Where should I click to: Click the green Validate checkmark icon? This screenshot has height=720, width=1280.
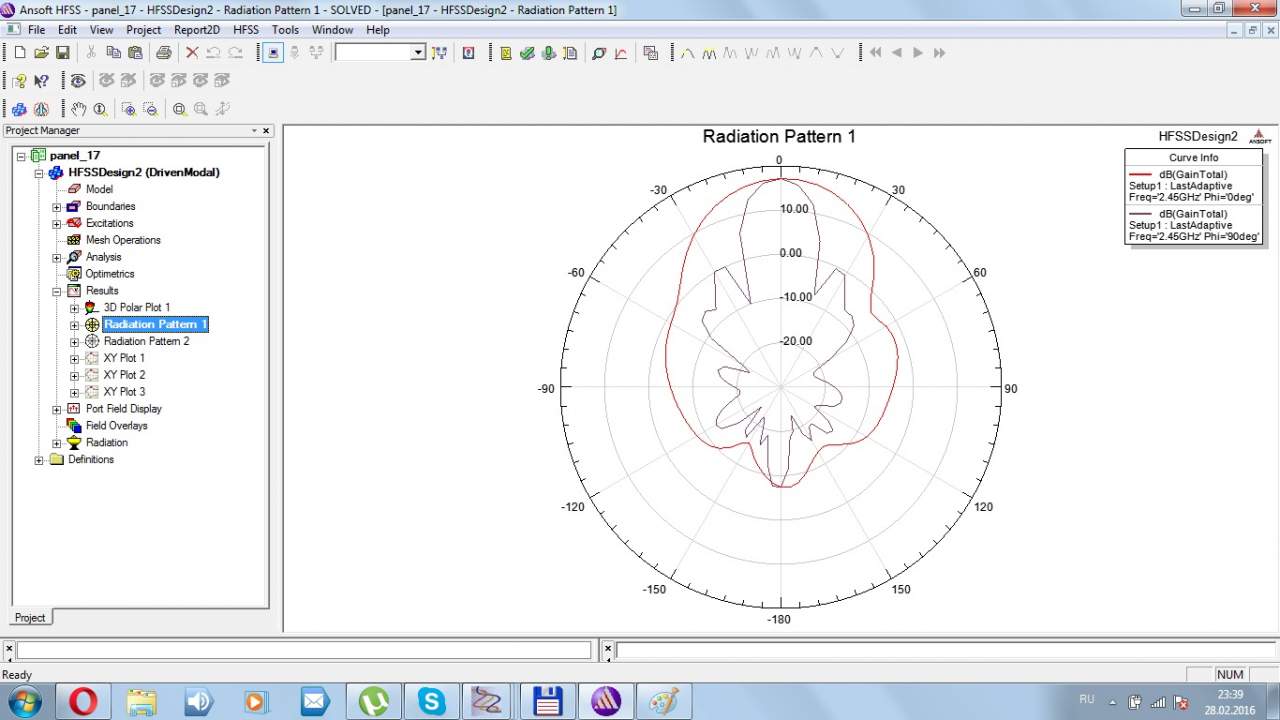[x=527, y=53]
